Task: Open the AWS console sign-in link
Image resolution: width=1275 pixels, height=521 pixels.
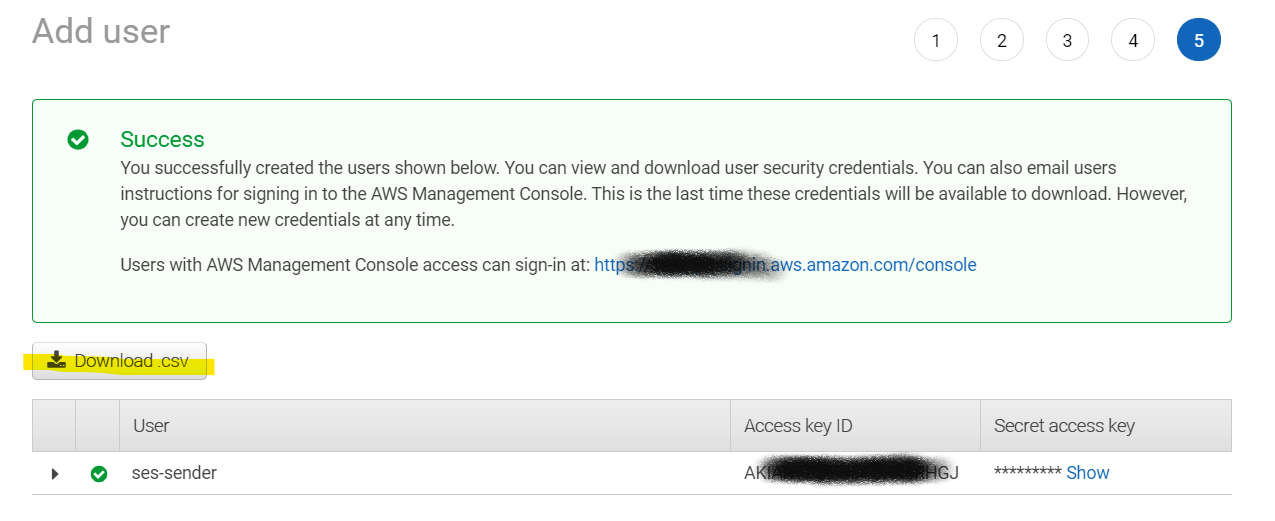Action: coord(785,265)
